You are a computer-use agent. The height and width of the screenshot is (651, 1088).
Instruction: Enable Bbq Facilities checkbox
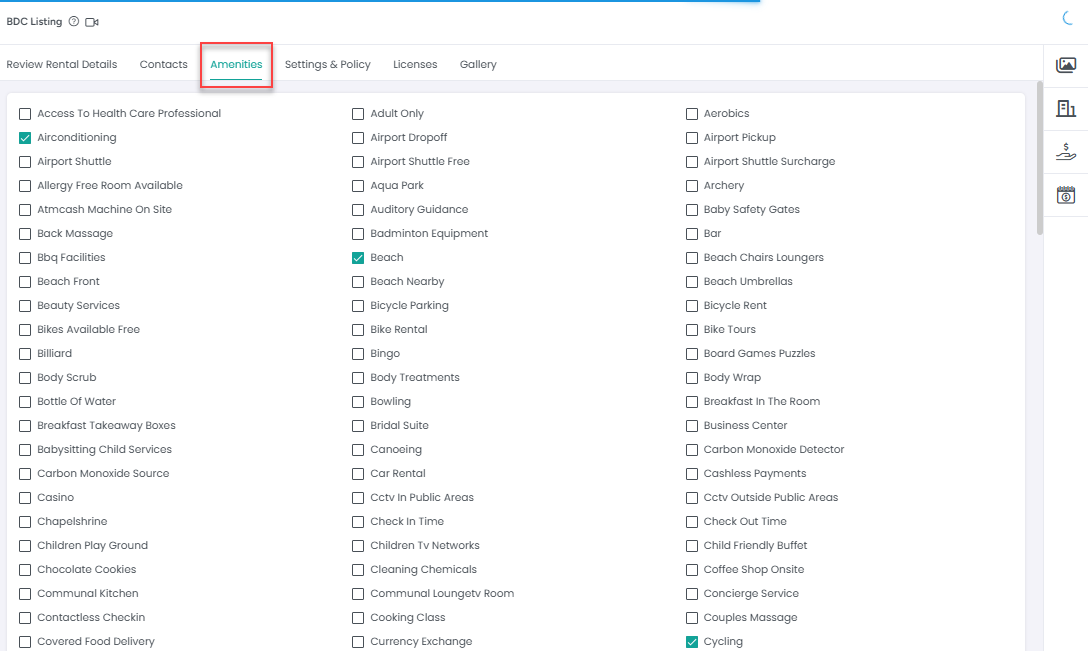[x=25, y=257]
